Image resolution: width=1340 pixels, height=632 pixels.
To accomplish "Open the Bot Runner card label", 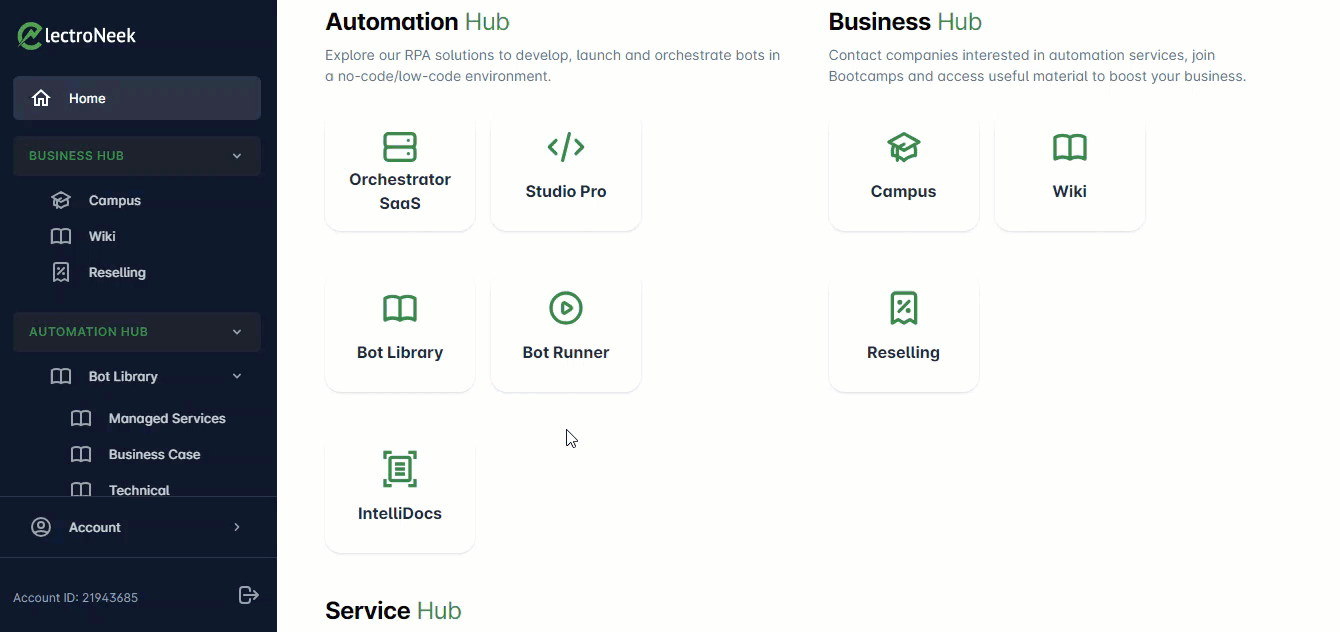I will [566, 352].
